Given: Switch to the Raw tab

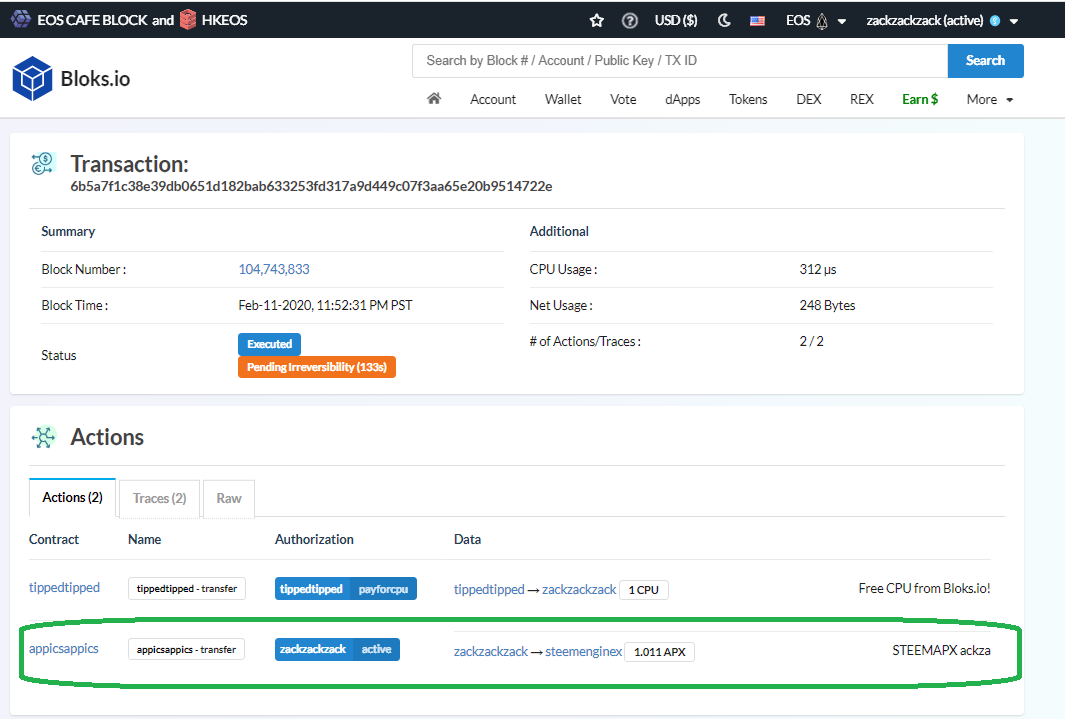Looking at the screenshot, I should click(229, 498).
